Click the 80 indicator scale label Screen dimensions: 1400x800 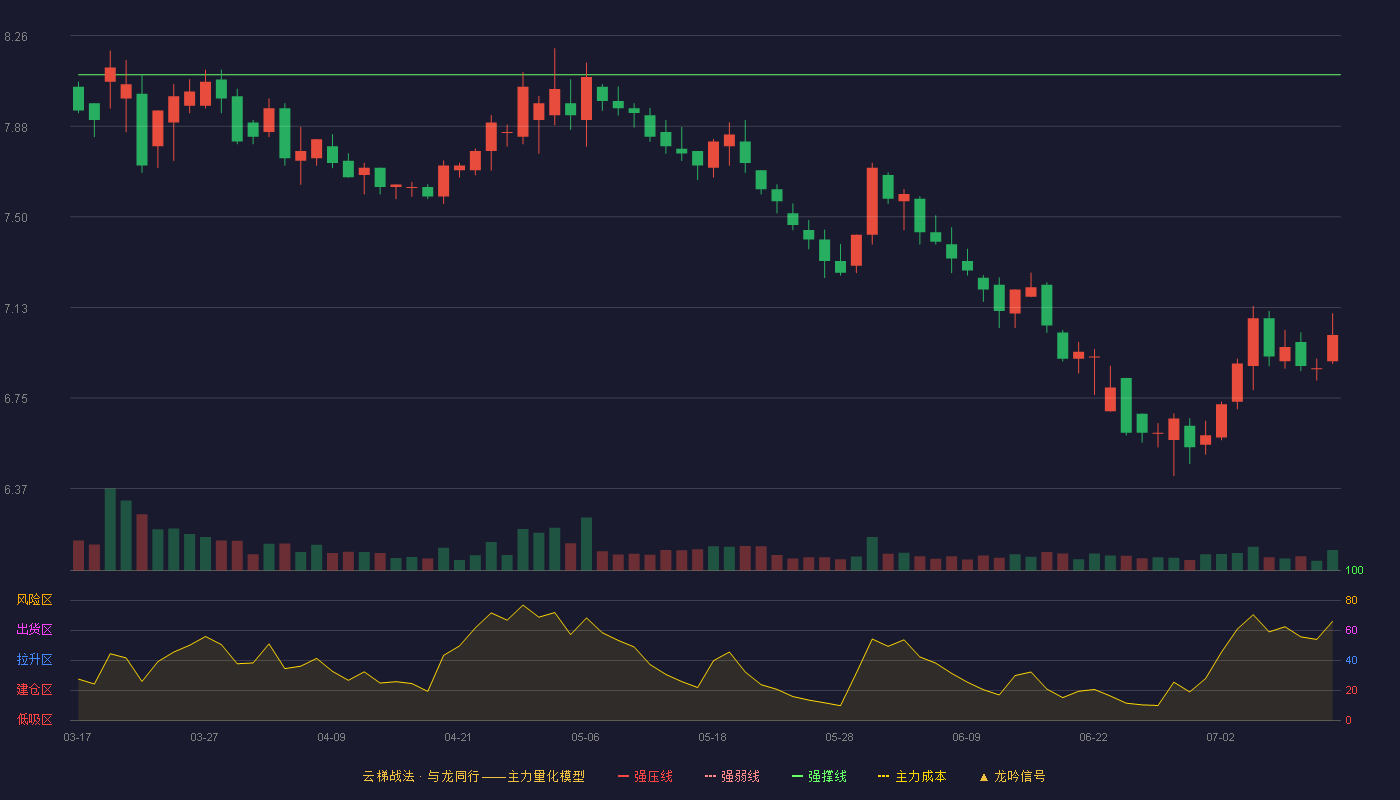(1351, 600)
